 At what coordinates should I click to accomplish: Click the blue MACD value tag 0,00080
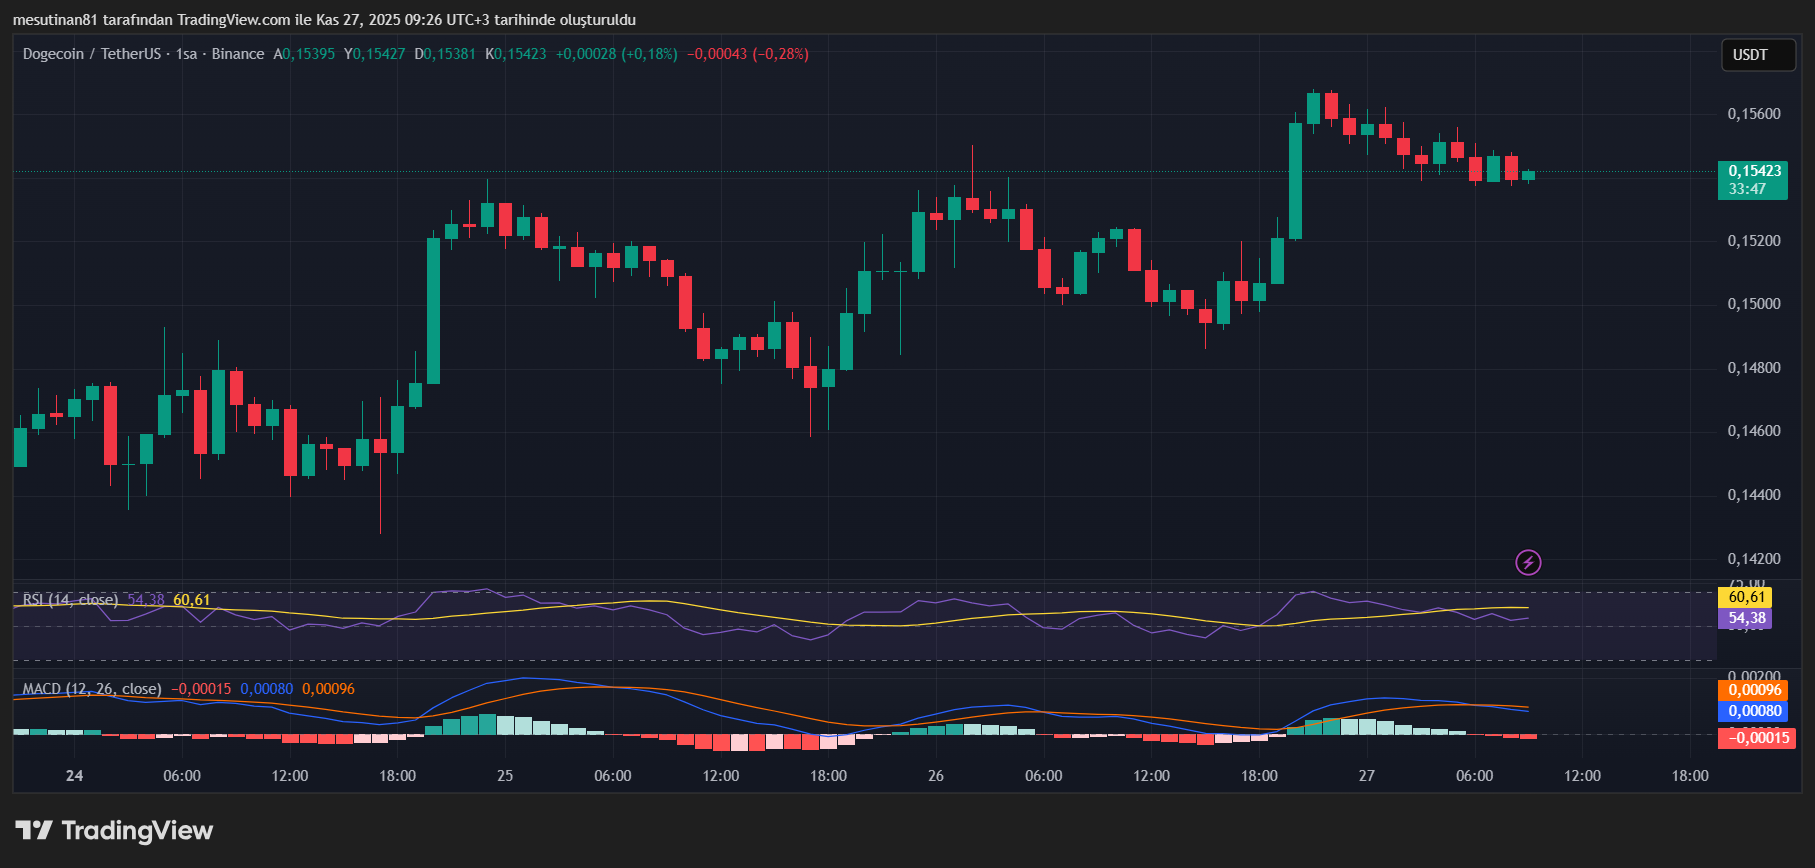pos(1754,711)
